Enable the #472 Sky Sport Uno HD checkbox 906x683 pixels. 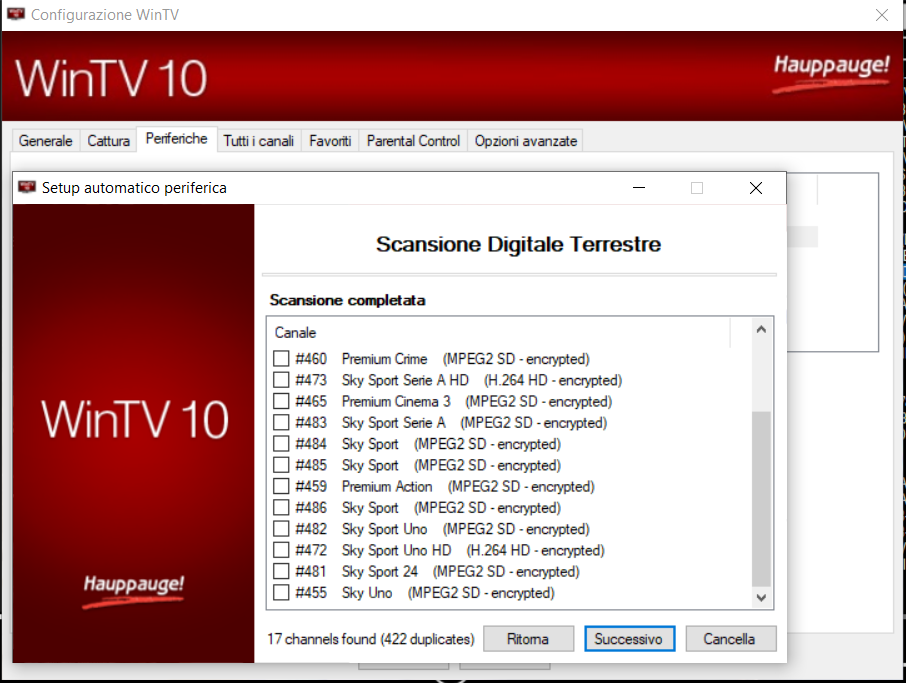click(x=281, y=550)
